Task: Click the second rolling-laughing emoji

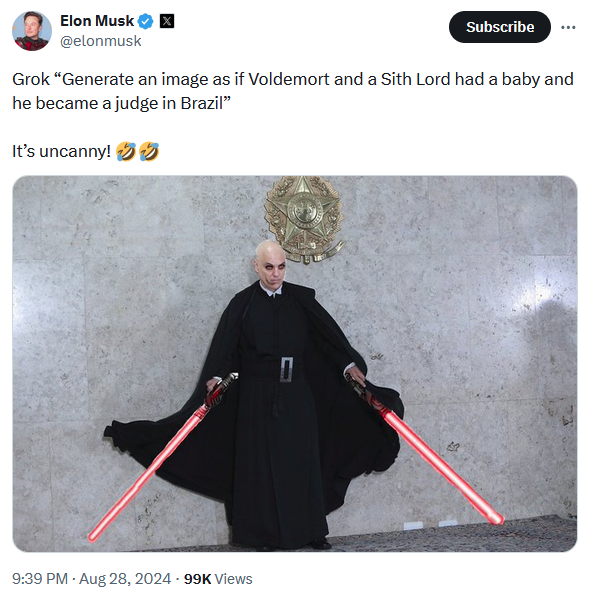Action: pos(149,151)
